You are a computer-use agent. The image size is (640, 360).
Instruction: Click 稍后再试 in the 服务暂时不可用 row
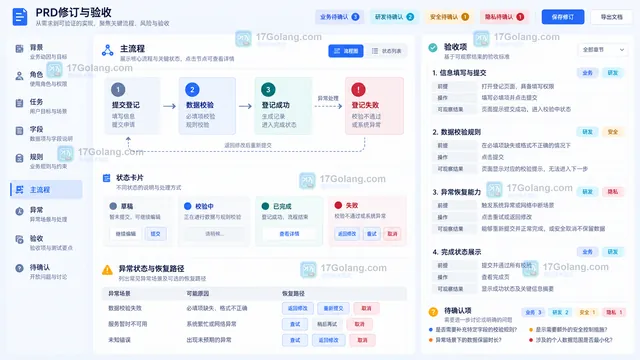click(x=327, y=324)
